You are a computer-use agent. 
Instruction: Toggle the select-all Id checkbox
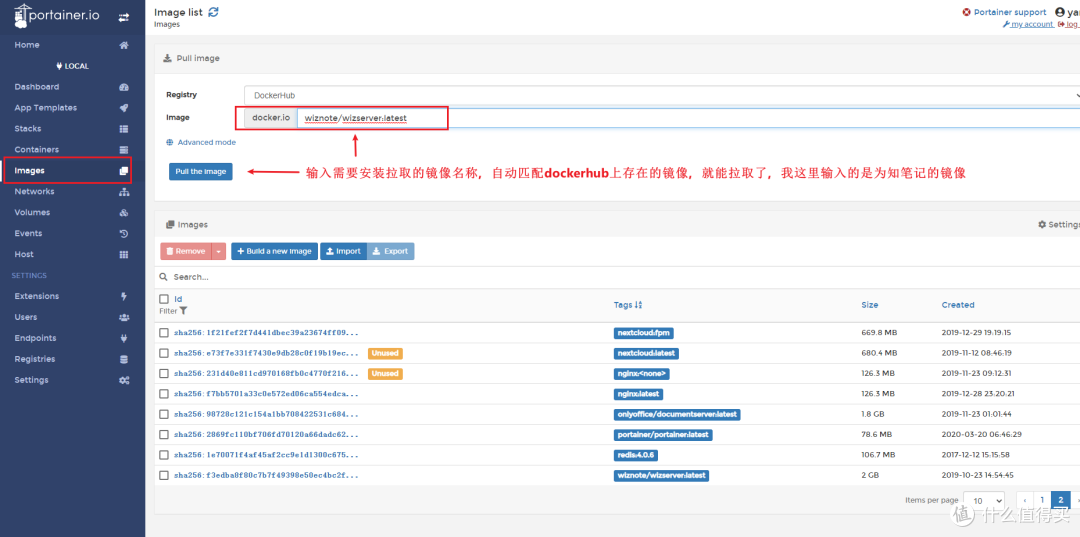pos(164,299)
